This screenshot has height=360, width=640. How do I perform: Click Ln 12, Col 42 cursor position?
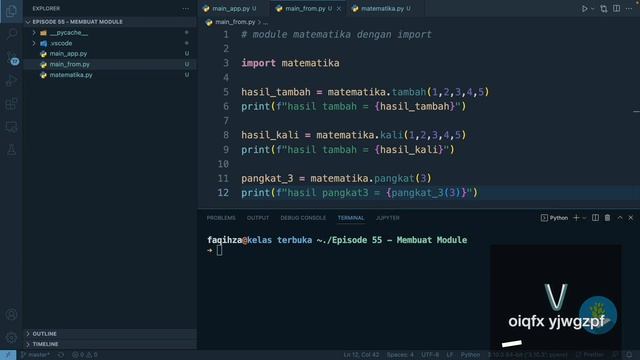pyautogui.click(x=361, y=355)
